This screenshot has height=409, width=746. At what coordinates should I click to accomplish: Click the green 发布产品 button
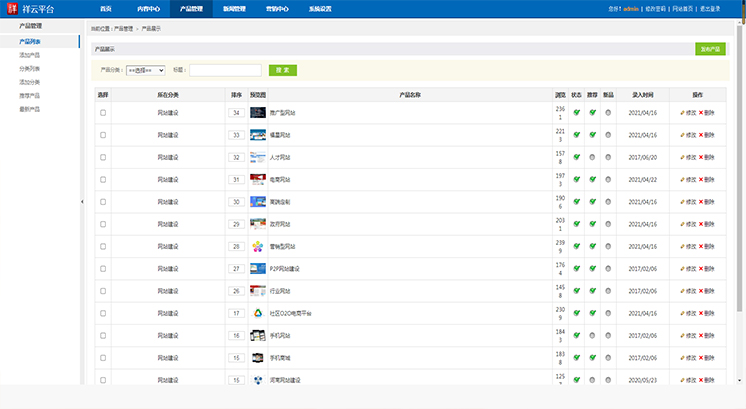tap(710, 48)
